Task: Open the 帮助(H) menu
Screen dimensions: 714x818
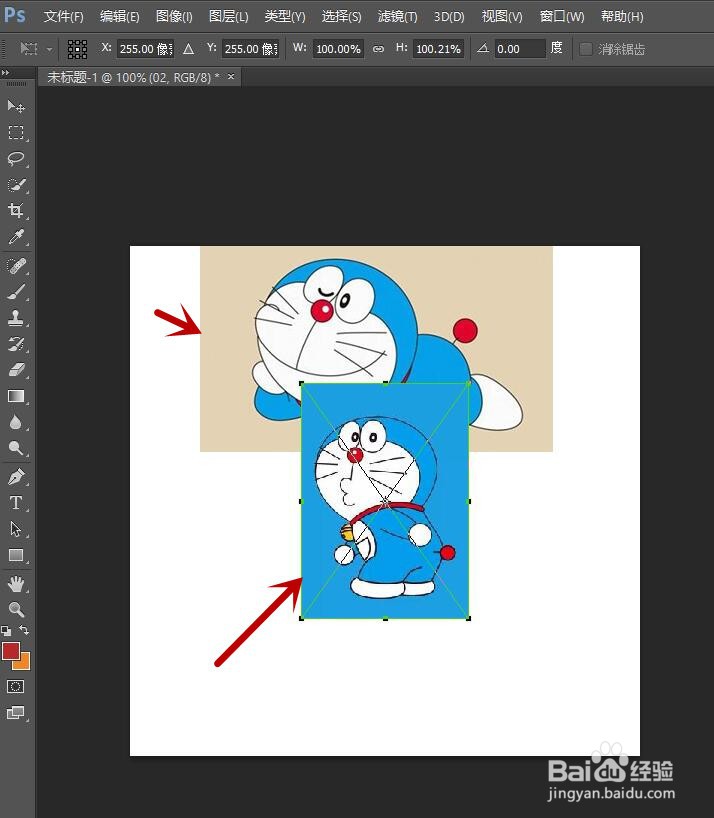Action: pos(622,17)
